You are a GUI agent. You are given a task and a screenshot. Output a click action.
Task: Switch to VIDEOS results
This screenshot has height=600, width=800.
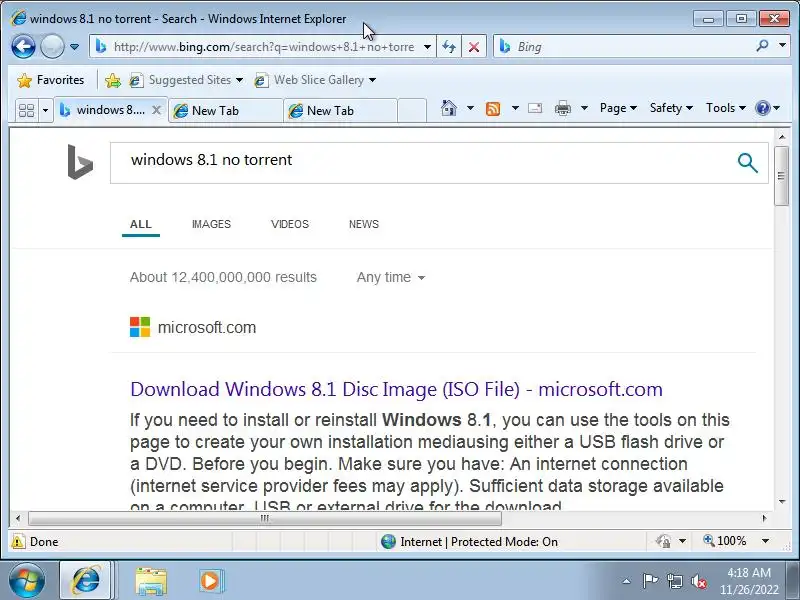tap(290, 224)
